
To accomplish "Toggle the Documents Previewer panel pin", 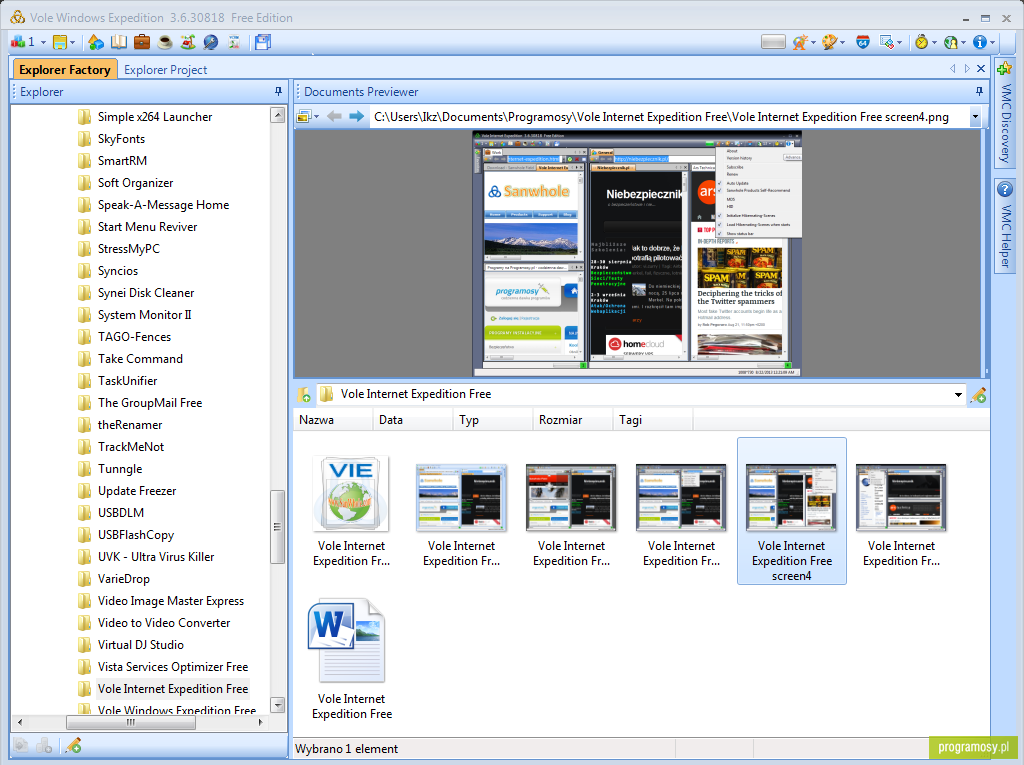I will tap(979, 91).
